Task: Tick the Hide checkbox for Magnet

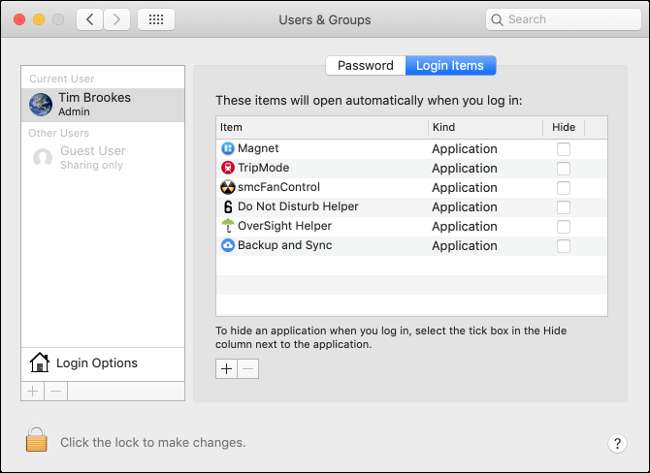Action: coord(564,149)
